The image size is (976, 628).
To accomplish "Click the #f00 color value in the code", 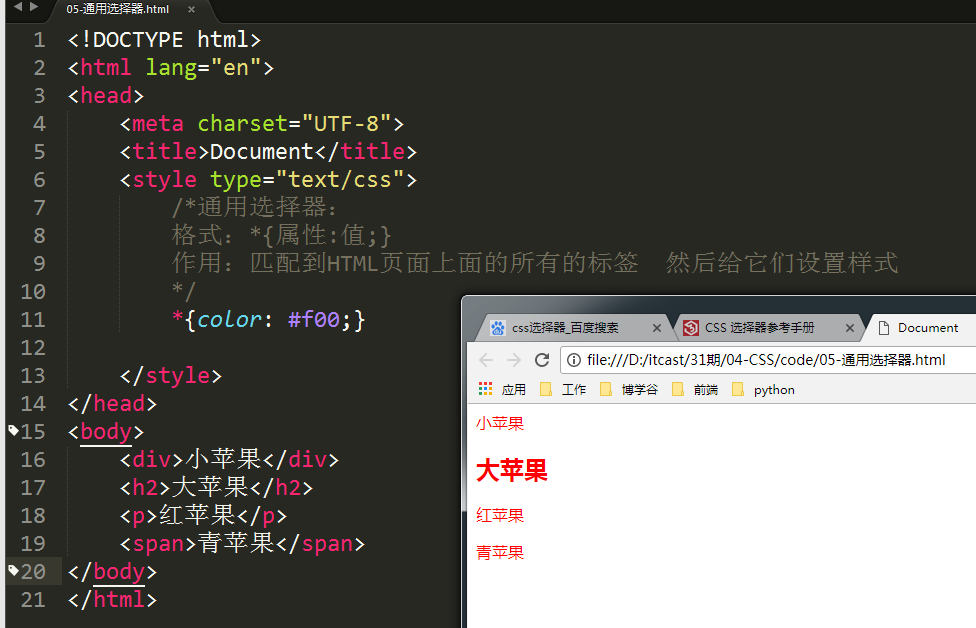I will (314, 320).
